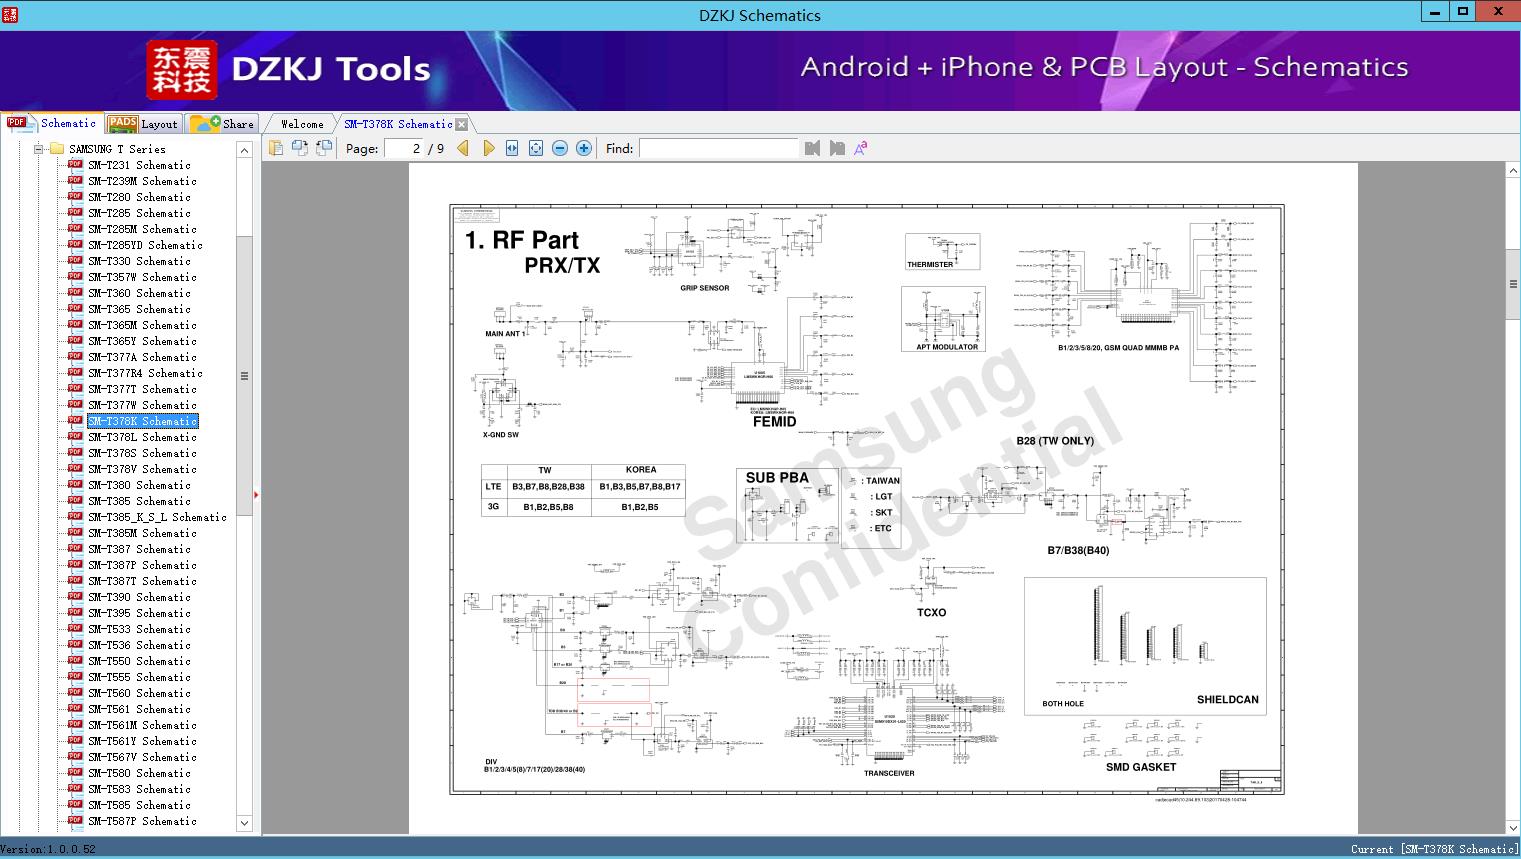The image size is (1521, 859).
Task: Click the copy page icon in toolbar
Action: (276, 148)
